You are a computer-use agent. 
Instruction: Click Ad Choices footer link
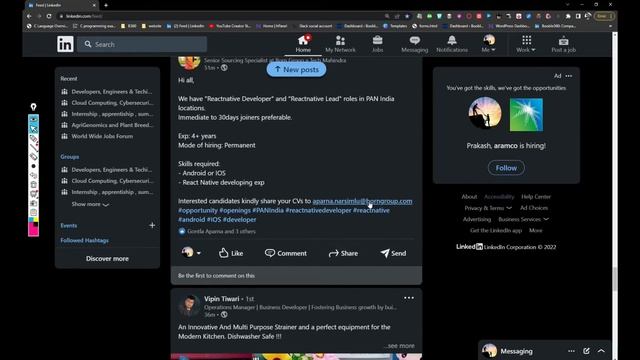tap(534, 208)
